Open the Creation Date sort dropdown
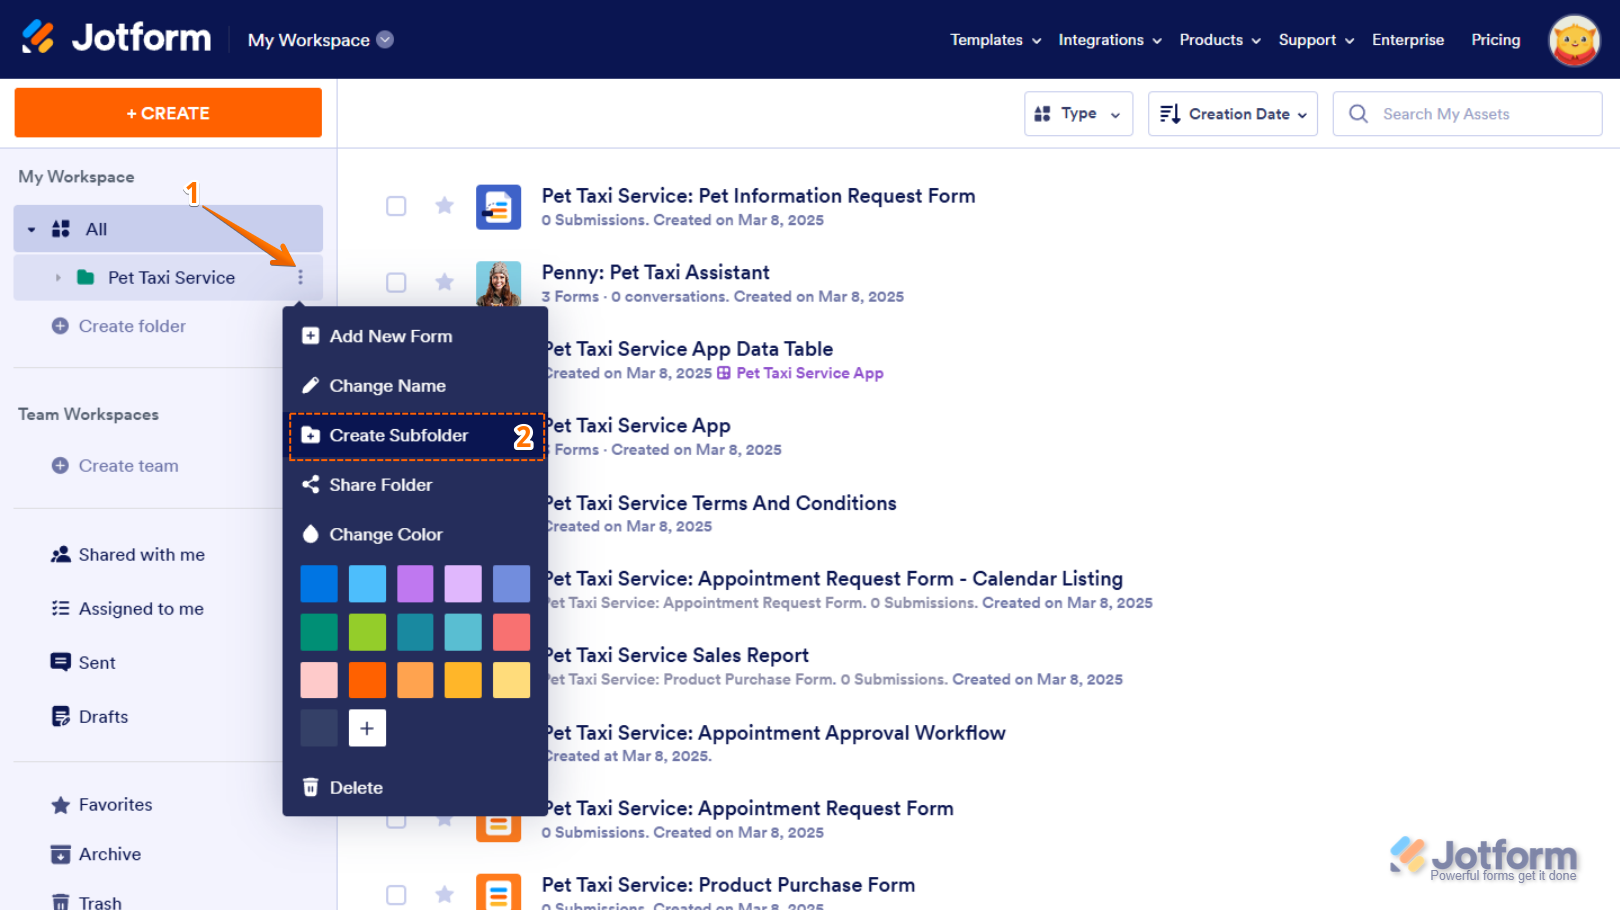Viewport: 1620px width, 910px height. (x=1232, y=114)
